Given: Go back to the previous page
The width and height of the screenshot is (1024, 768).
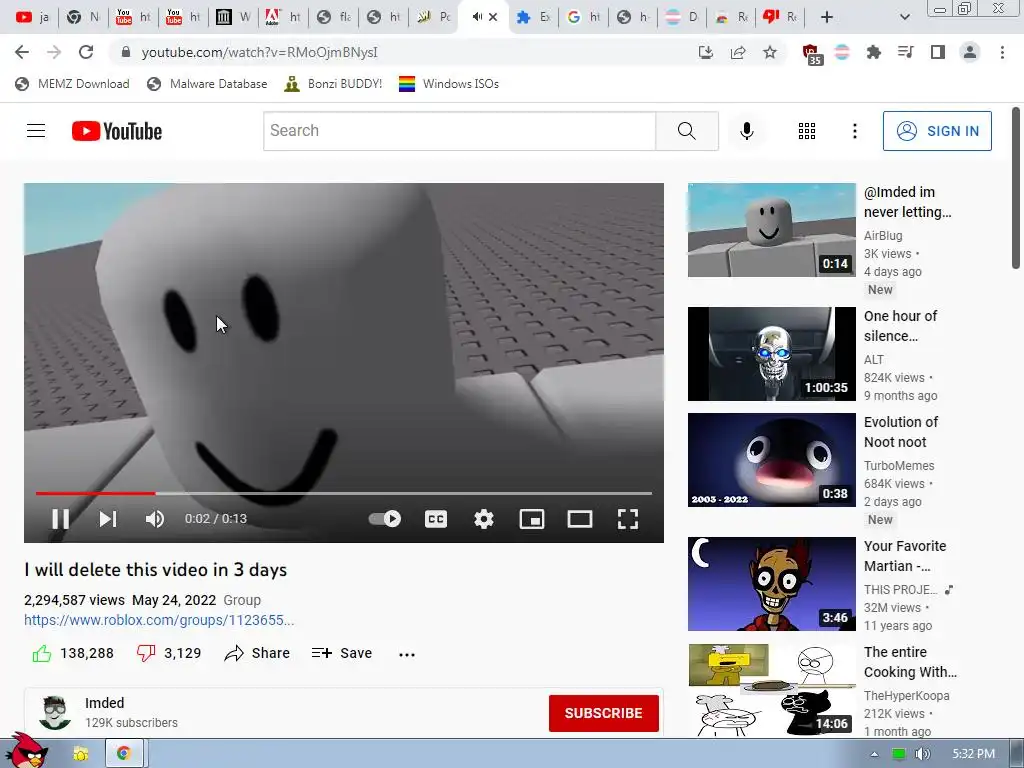Looking at the screenshot, I should pyautogui.click(x=22, y=52).
